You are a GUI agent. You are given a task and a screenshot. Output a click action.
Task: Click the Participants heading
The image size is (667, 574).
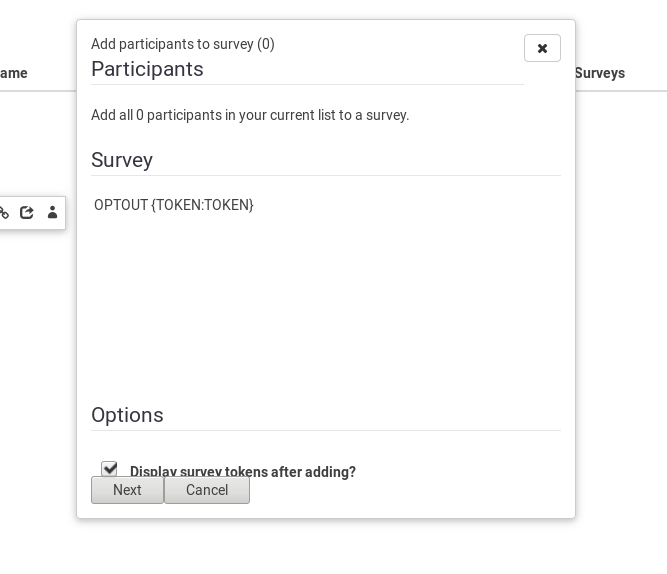147,69
